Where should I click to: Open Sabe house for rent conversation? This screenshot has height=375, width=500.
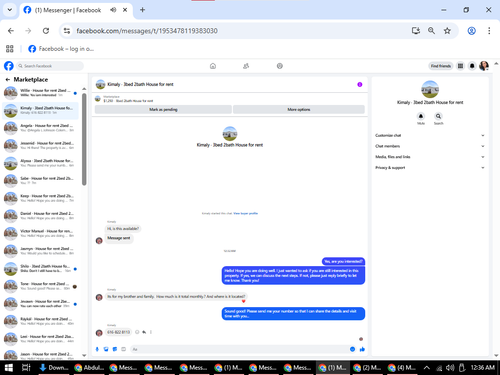click(40, 180)
